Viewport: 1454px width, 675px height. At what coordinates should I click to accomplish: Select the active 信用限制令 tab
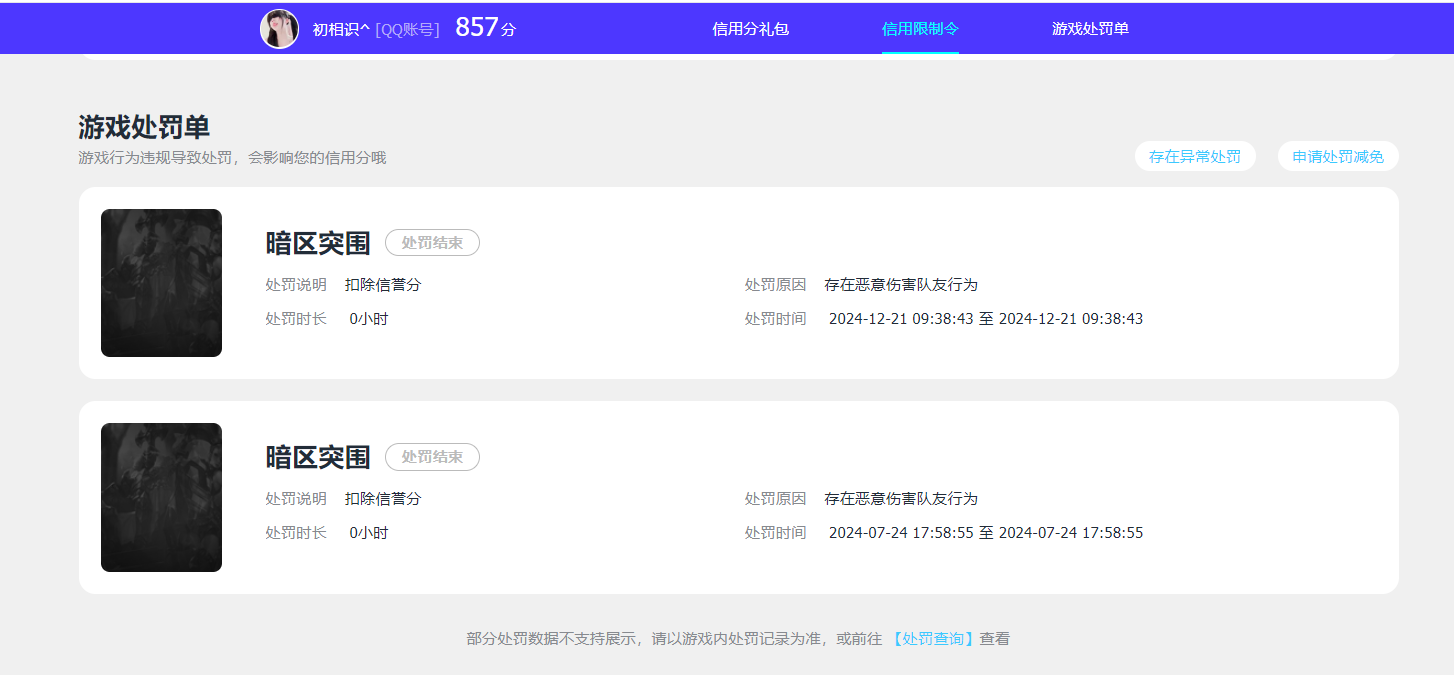coord(920,28)
